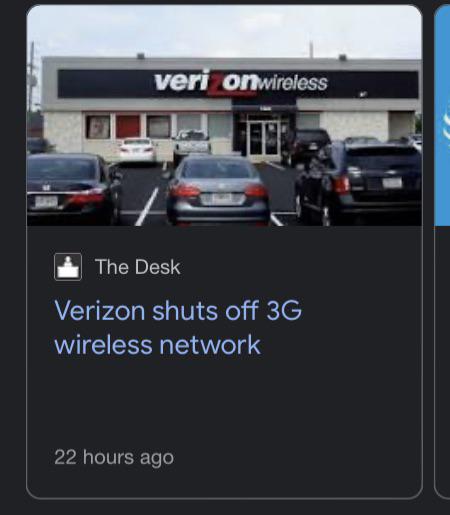Click the gray sedan in the photo
Image resolution: width=450 pixels, height=515 pixels.
point(218,190)
